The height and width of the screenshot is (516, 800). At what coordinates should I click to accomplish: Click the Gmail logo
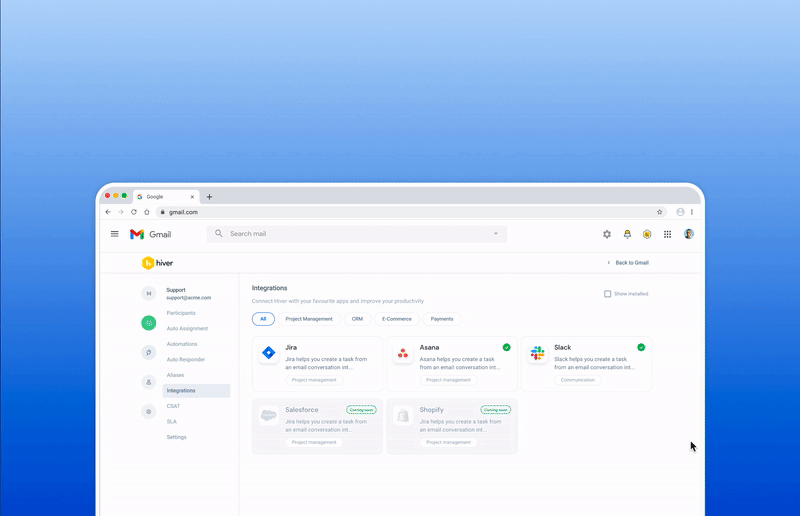151,234
